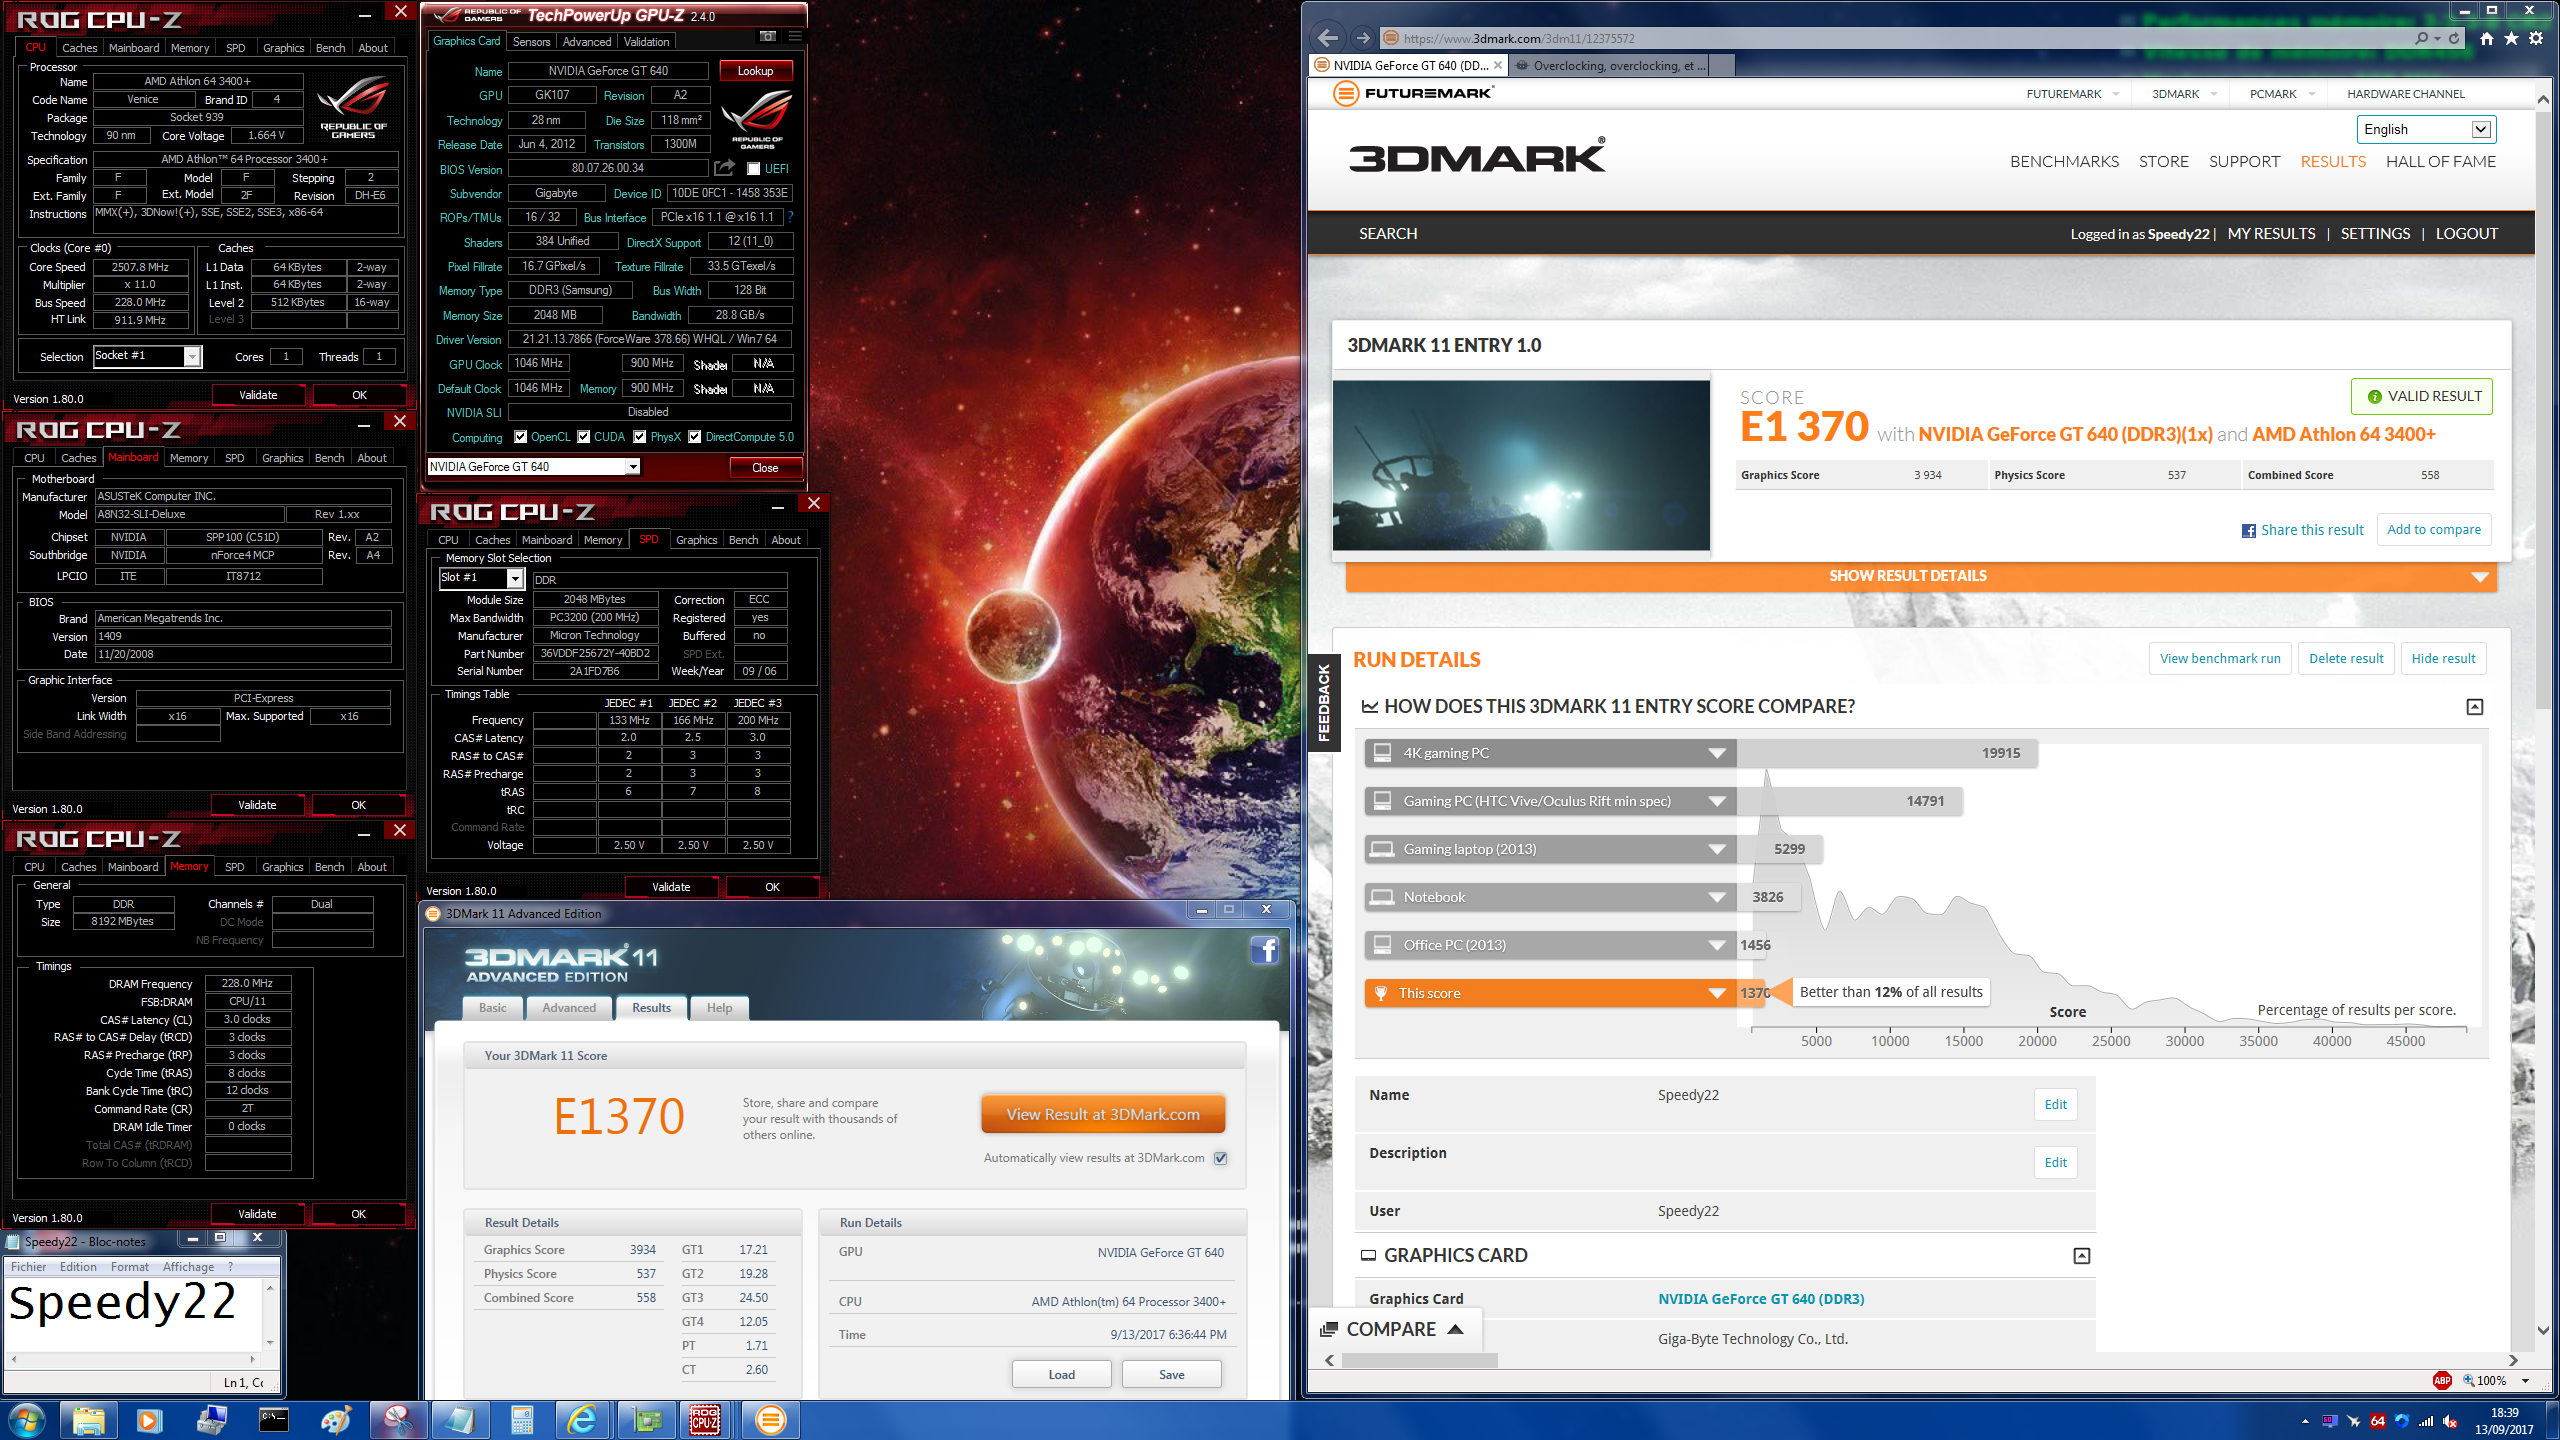Image resolution: width=2560 pixels, height=1440 pixels.
Task: Click the browser address bar URL
Action: tap(1519, 38)
